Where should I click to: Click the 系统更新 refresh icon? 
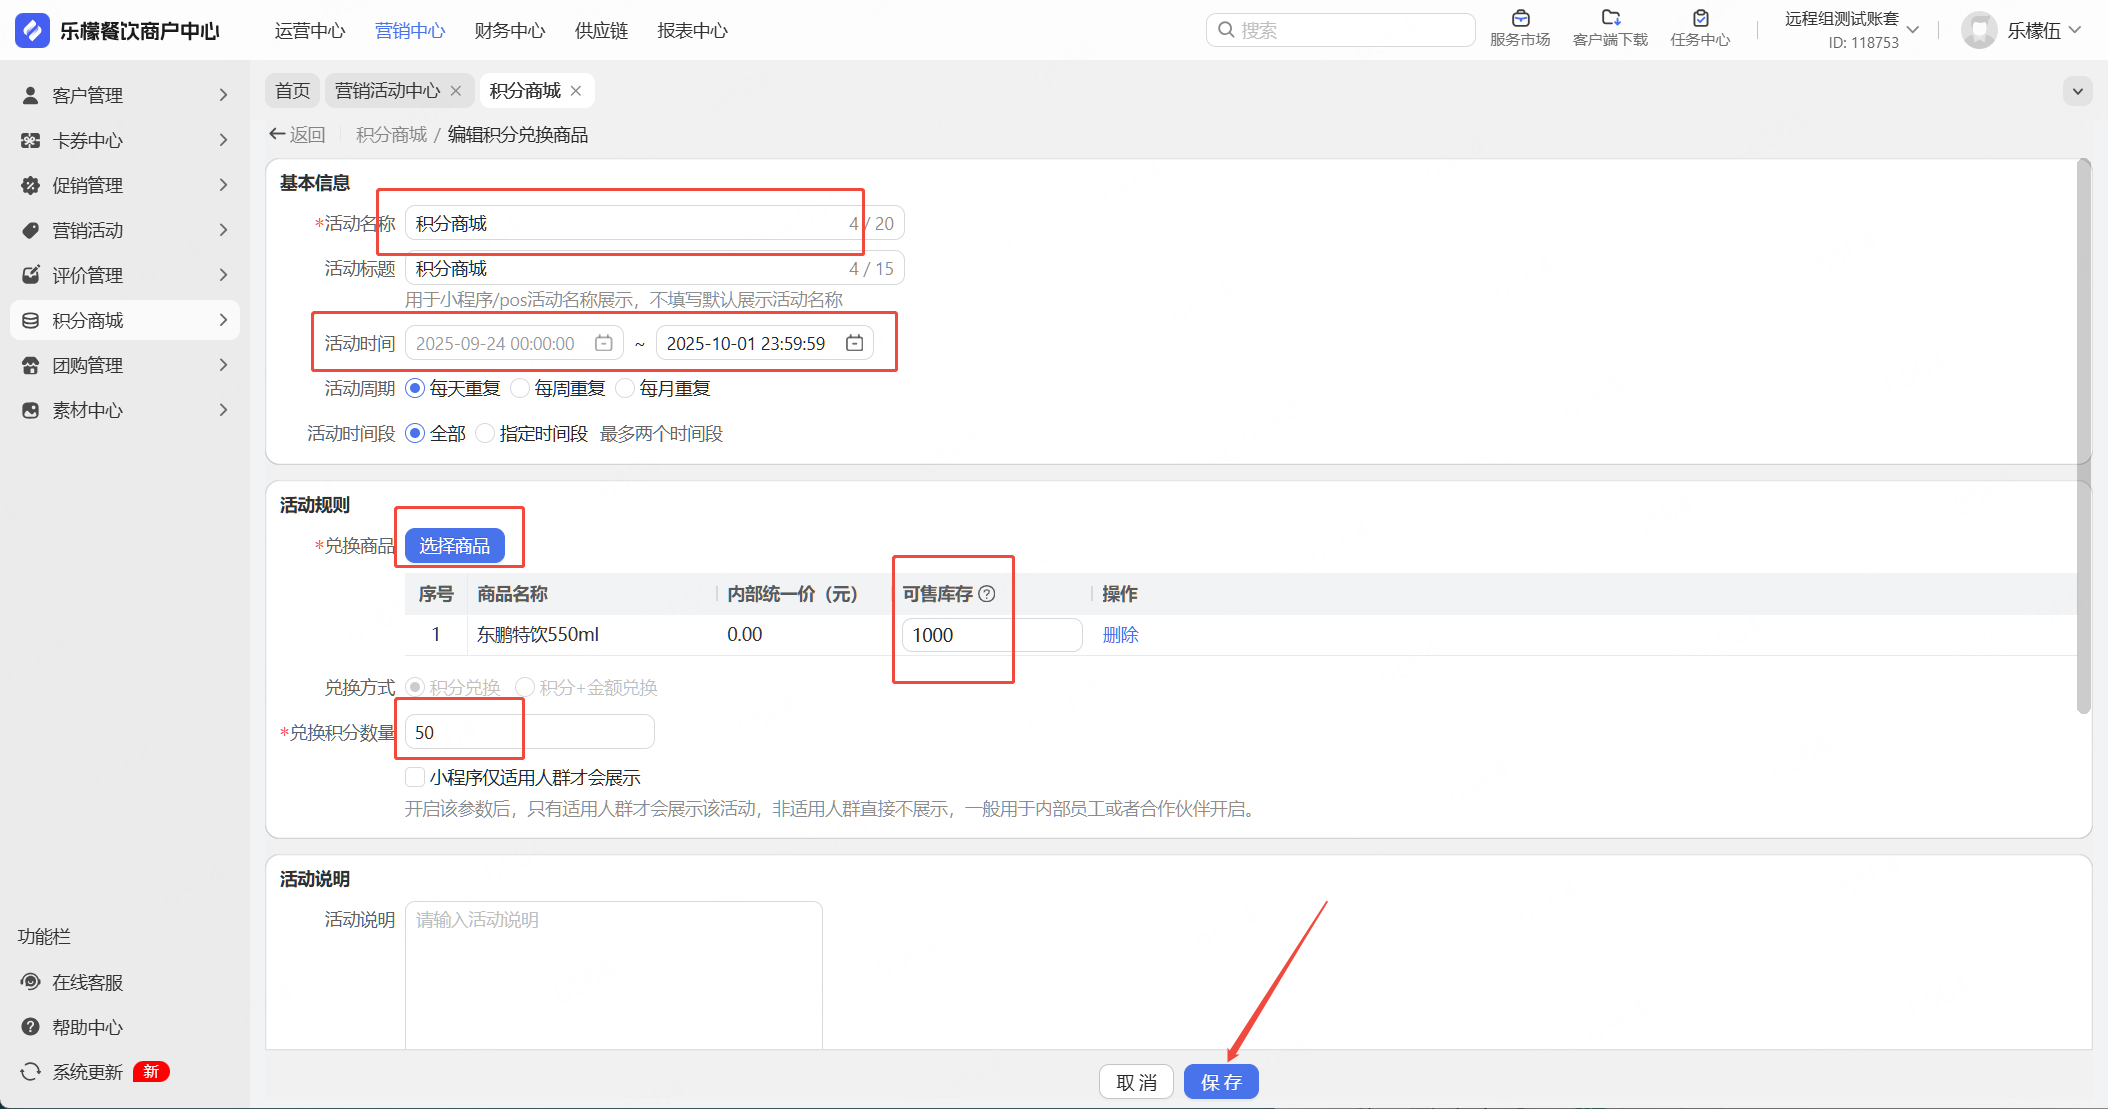click(31, 1072)
